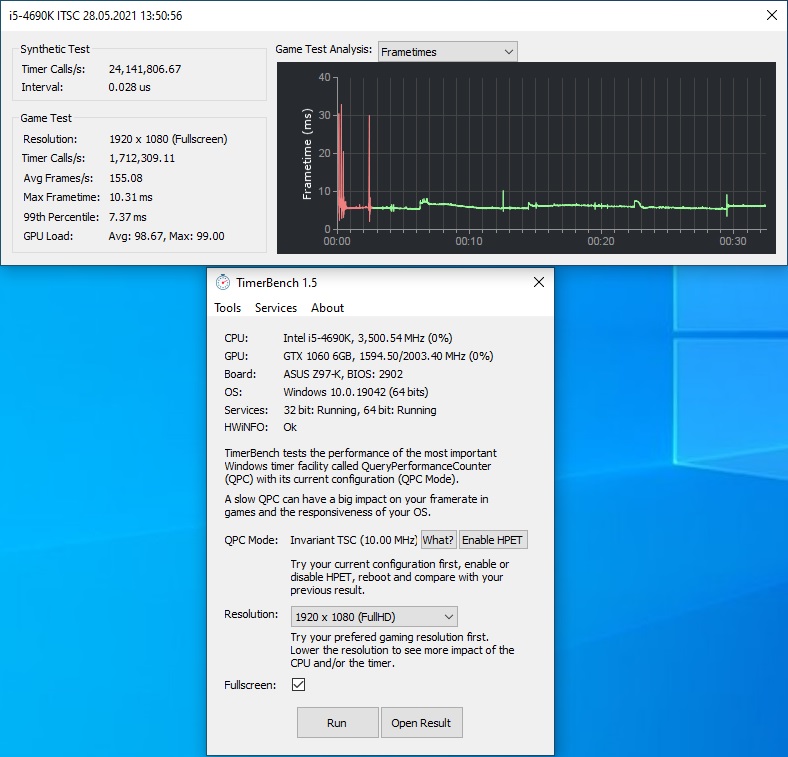Close the TimerBench 1.5 window
Screen dimensions: 788x757
click(x=539, y=283)
